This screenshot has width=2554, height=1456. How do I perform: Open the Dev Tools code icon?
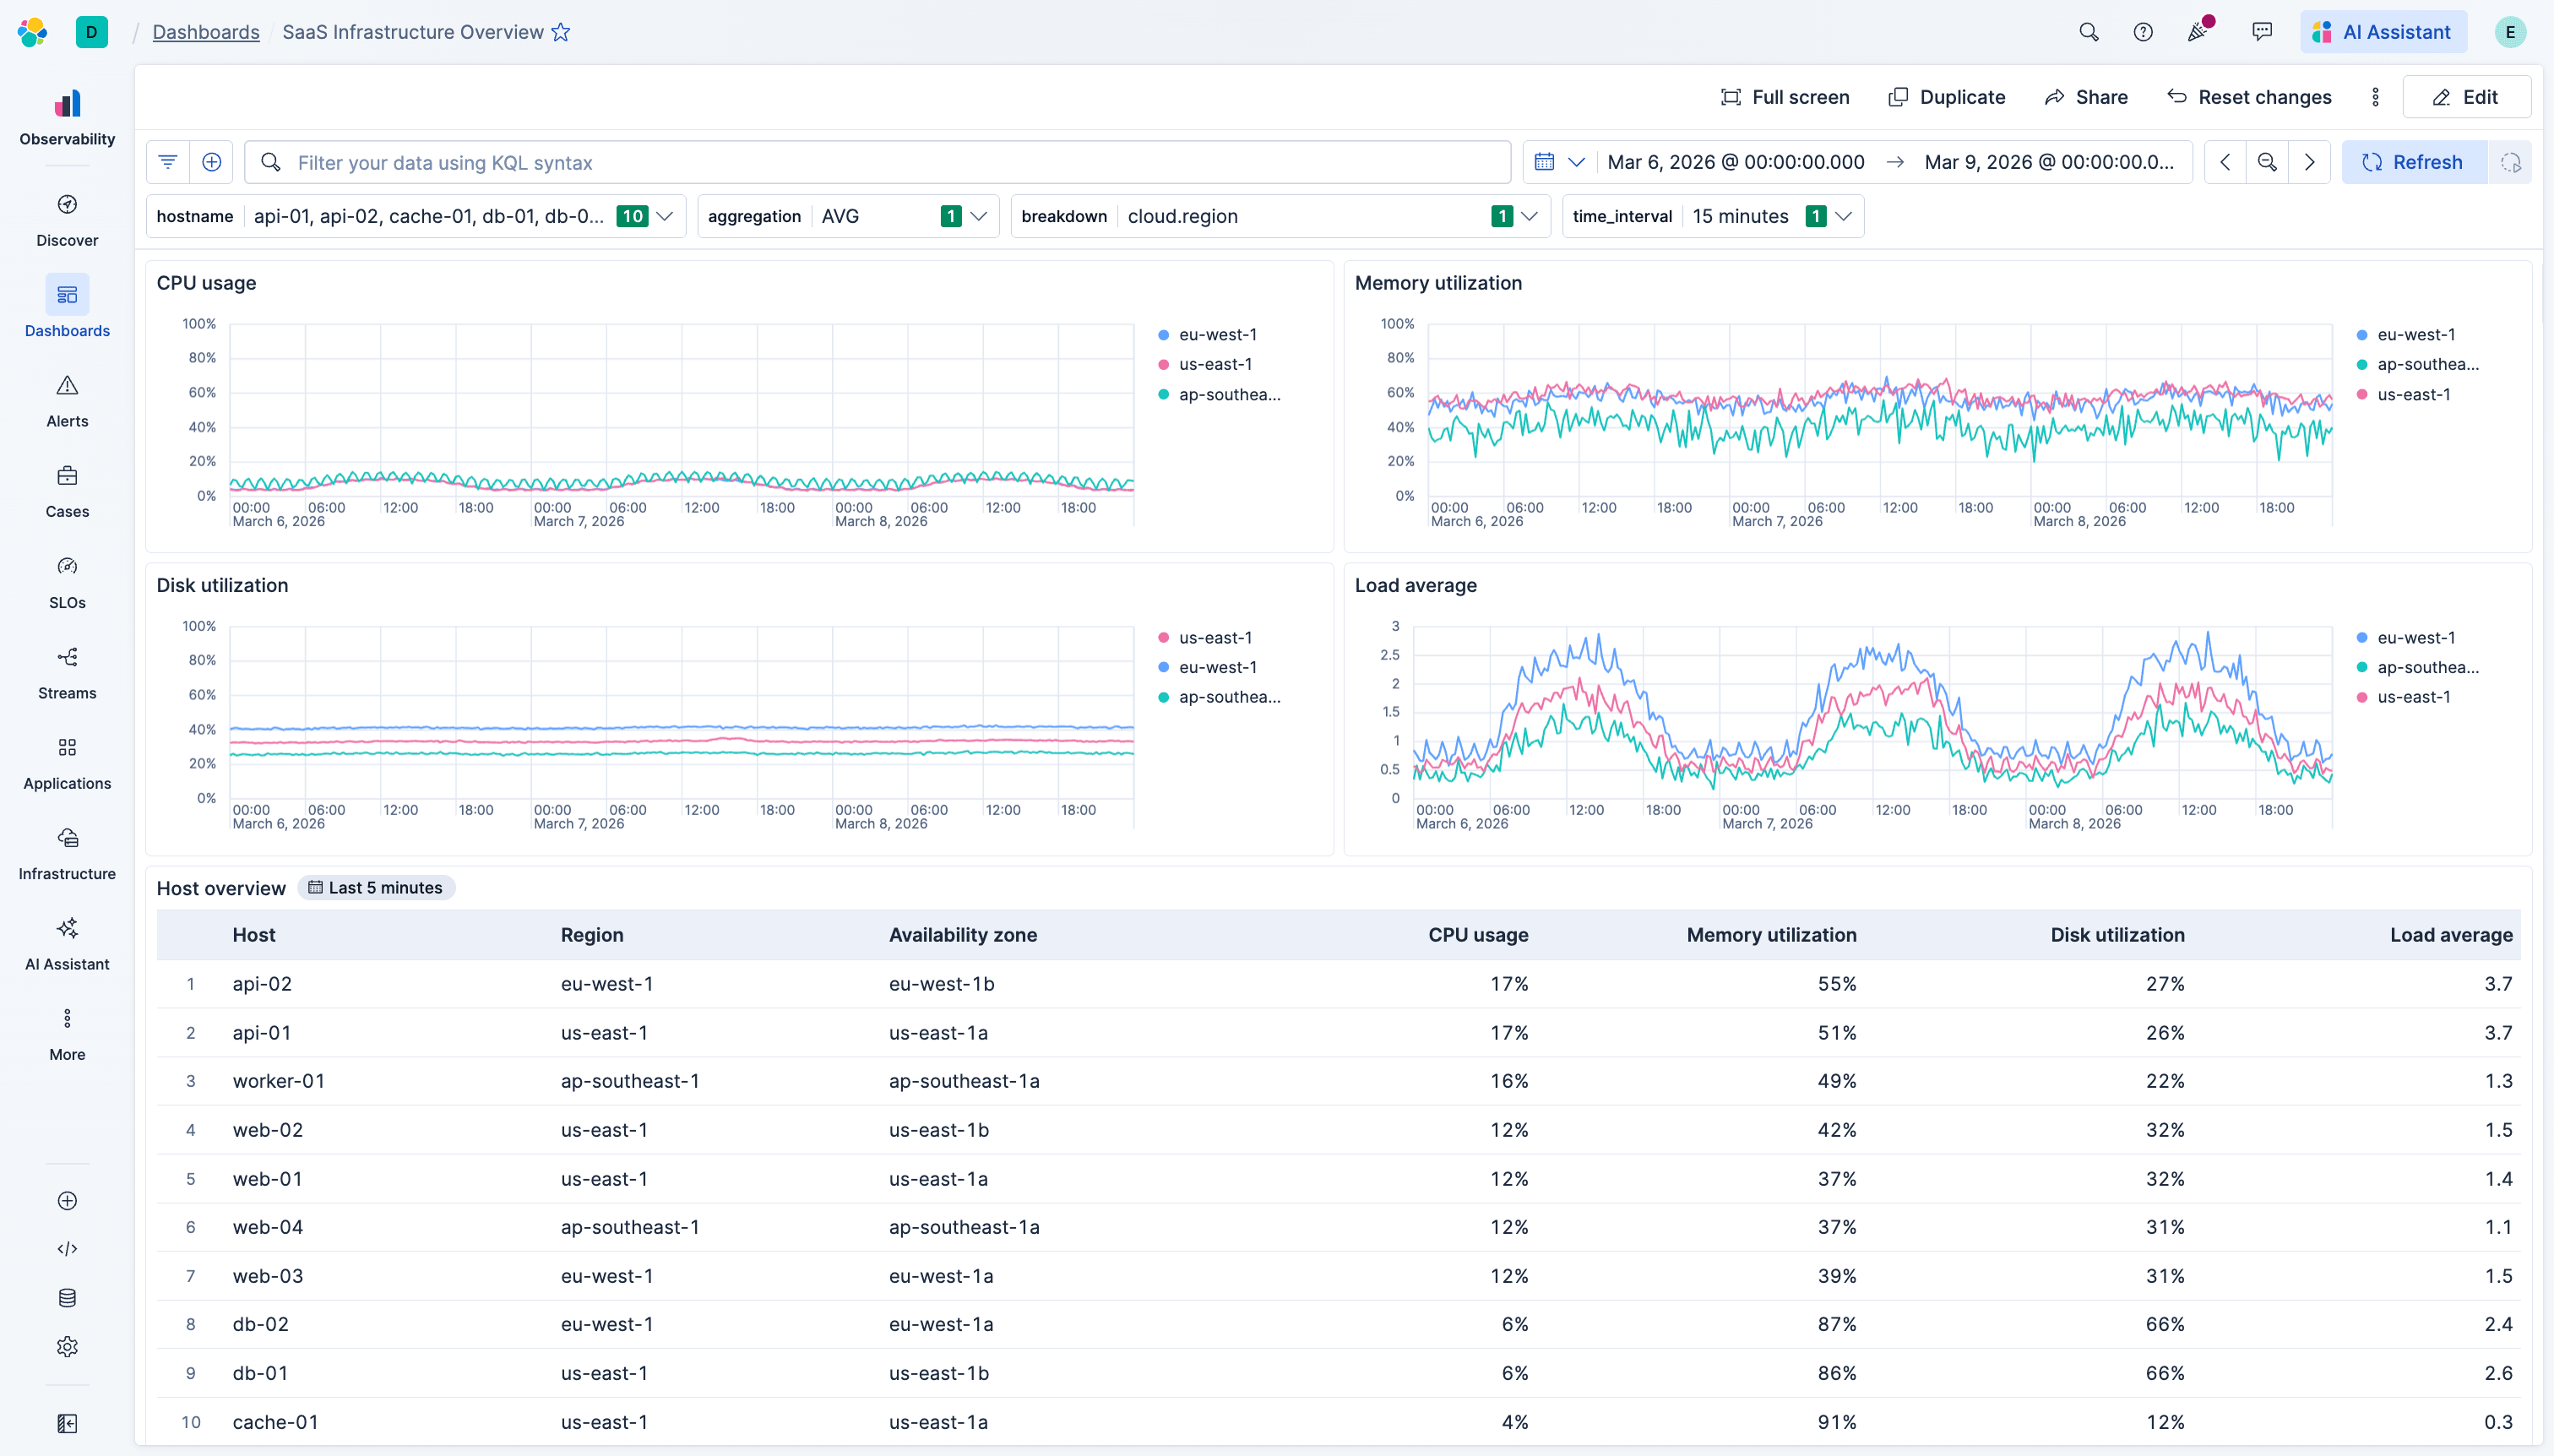pos(67,1248)
